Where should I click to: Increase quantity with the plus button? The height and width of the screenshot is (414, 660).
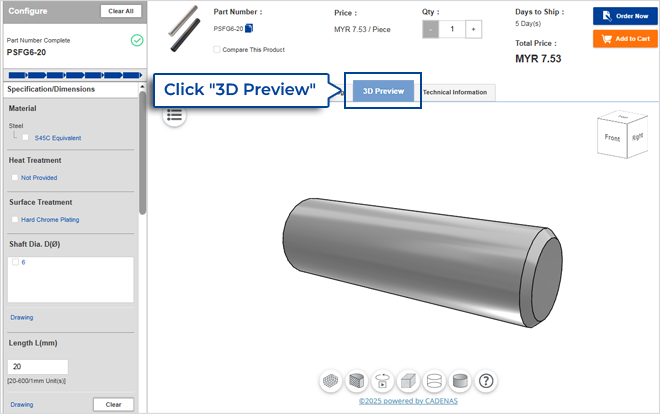[472, 30]
